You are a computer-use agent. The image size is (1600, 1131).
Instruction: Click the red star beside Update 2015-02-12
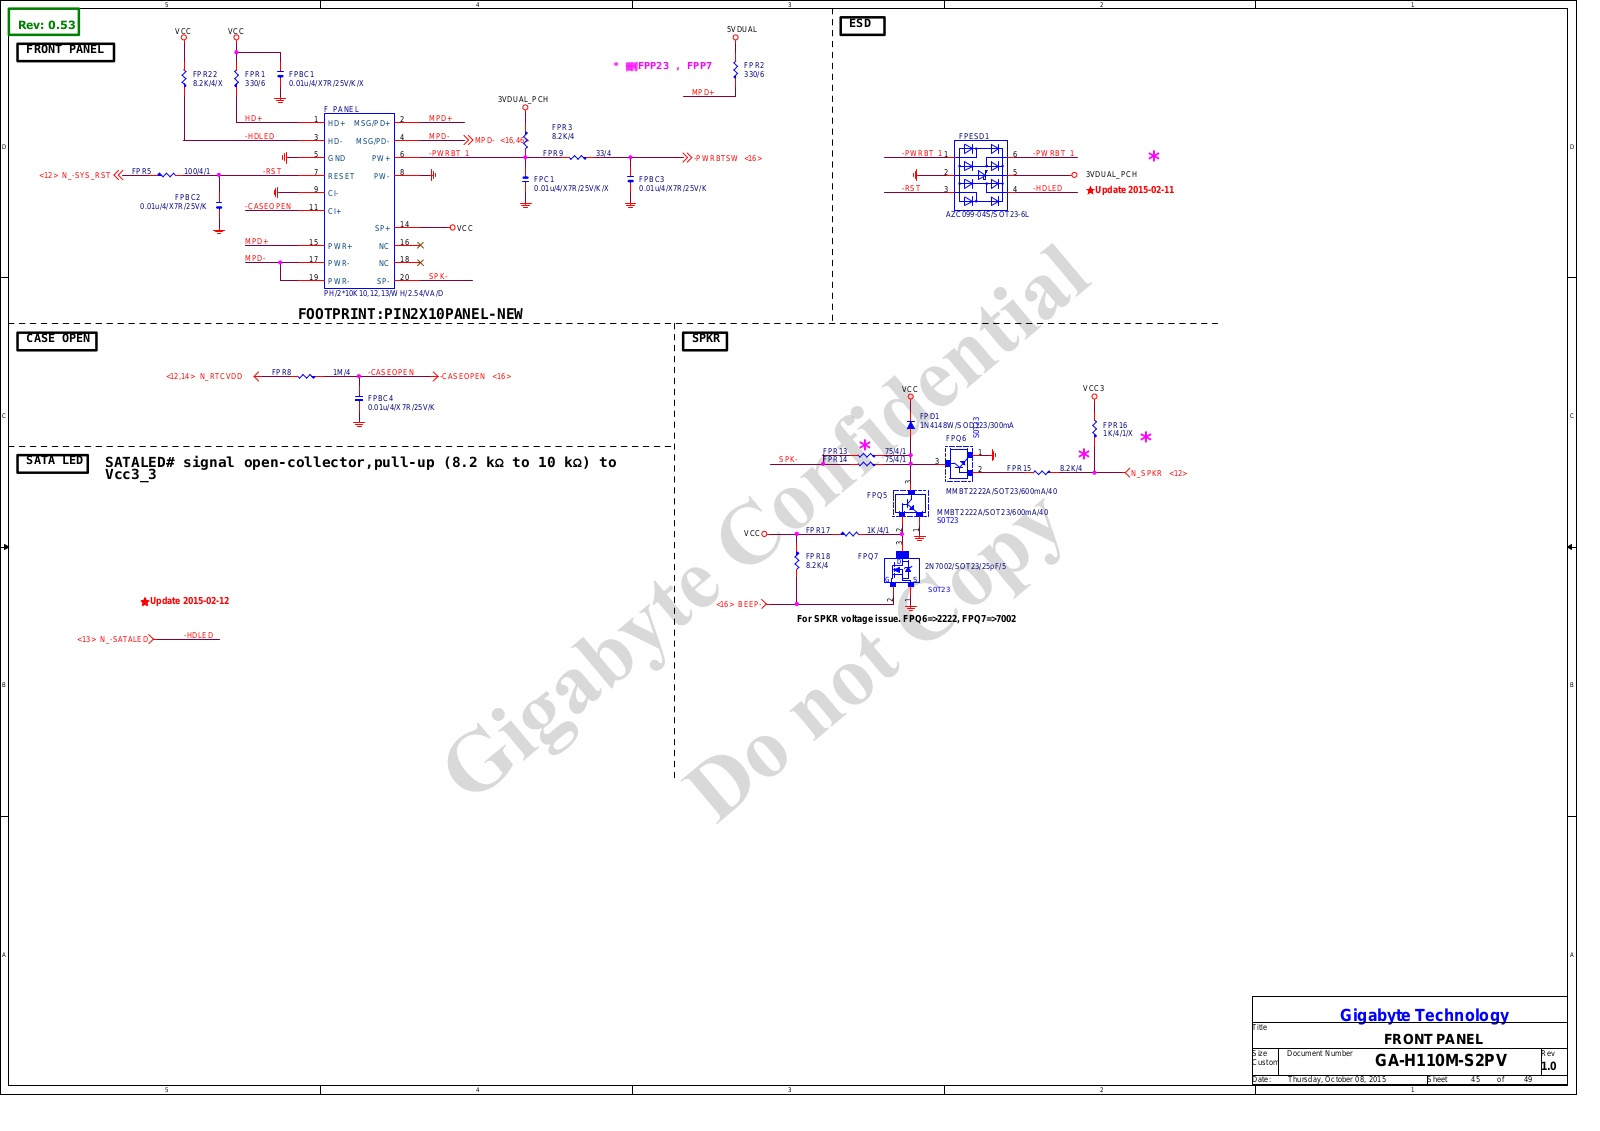click(x=145, y=602)
